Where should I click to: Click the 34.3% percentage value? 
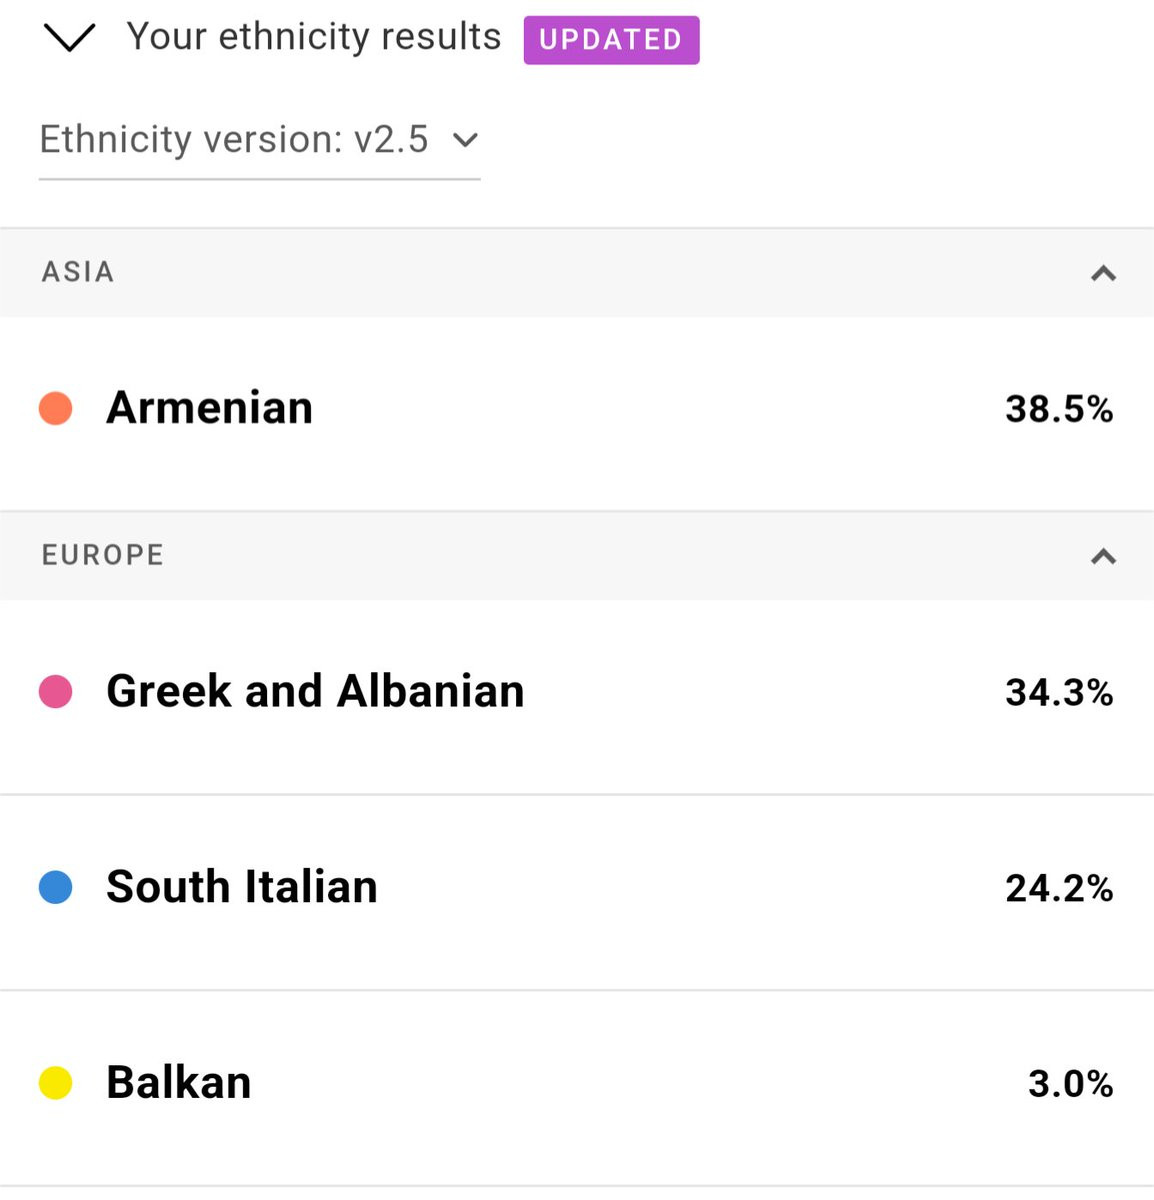pos(1059,692)
